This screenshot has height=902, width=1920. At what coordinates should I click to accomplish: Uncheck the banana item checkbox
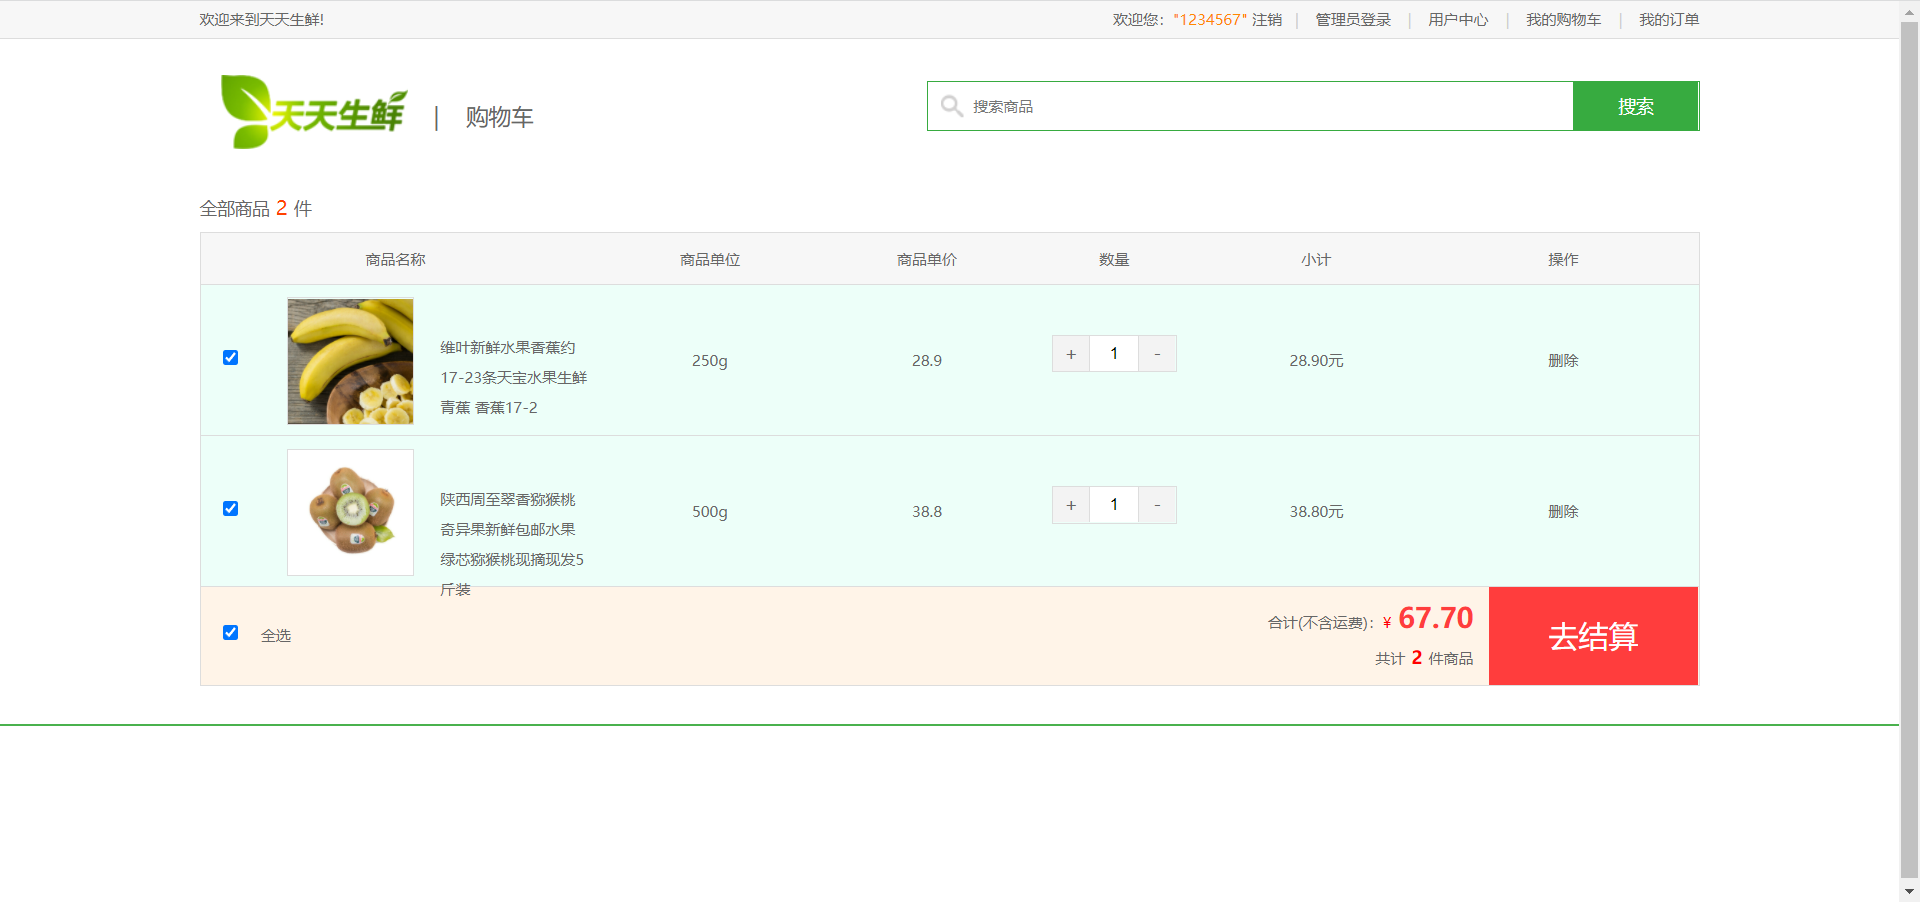(231, 358)
